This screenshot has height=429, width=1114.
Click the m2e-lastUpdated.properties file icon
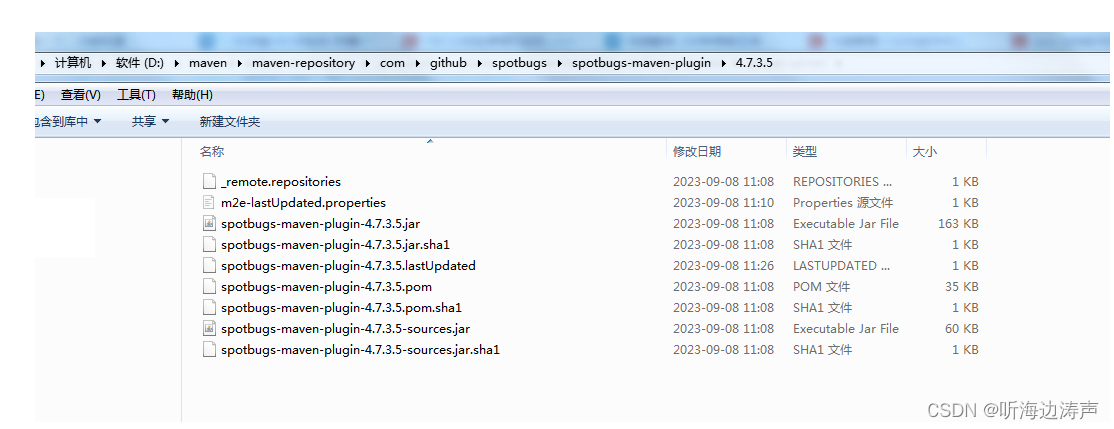pyautogui.click(x=209, y=202)
